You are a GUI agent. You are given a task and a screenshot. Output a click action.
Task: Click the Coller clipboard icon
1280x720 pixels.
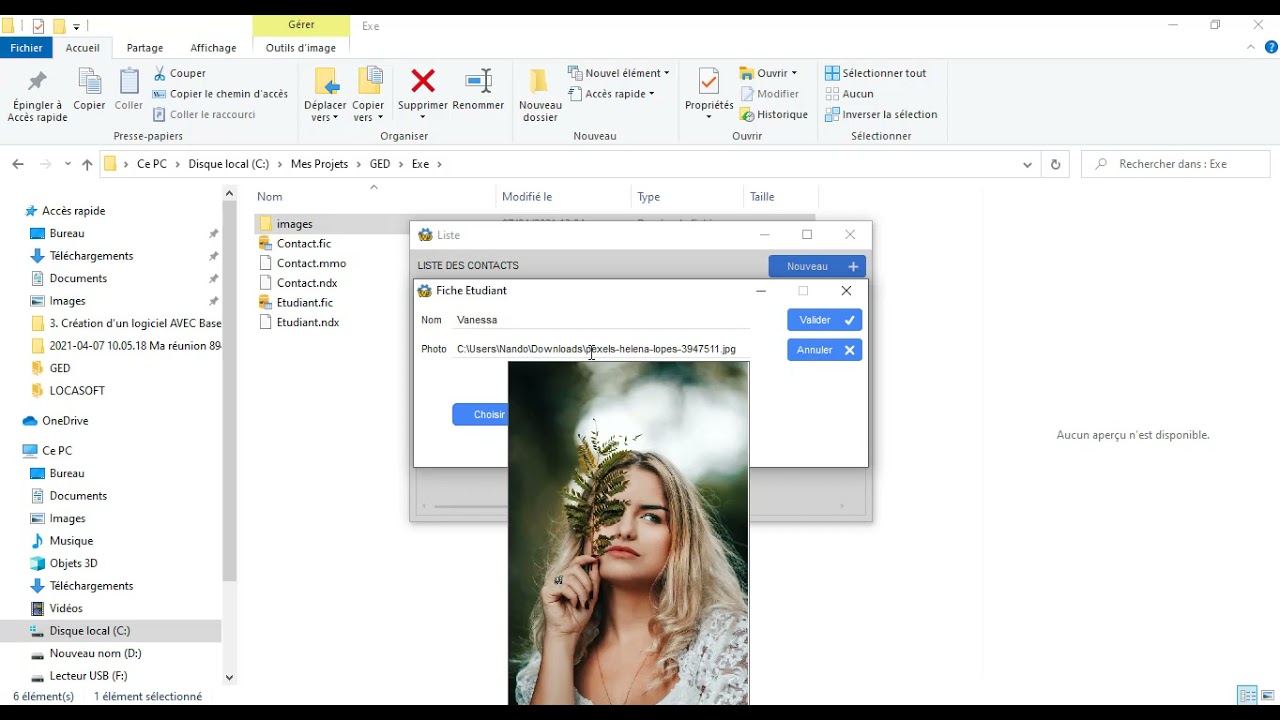(129, 82)
